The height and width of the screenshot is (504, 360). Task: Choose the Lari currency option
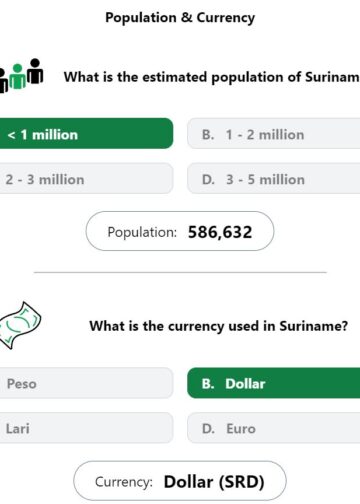pos(86,428)
